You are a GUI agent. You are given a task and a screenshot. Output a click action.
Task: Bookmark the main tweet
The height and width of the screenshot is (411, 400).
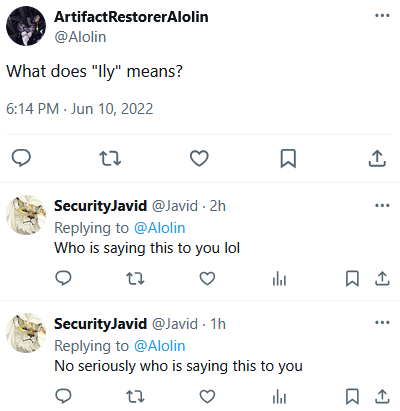click(288, 158)
